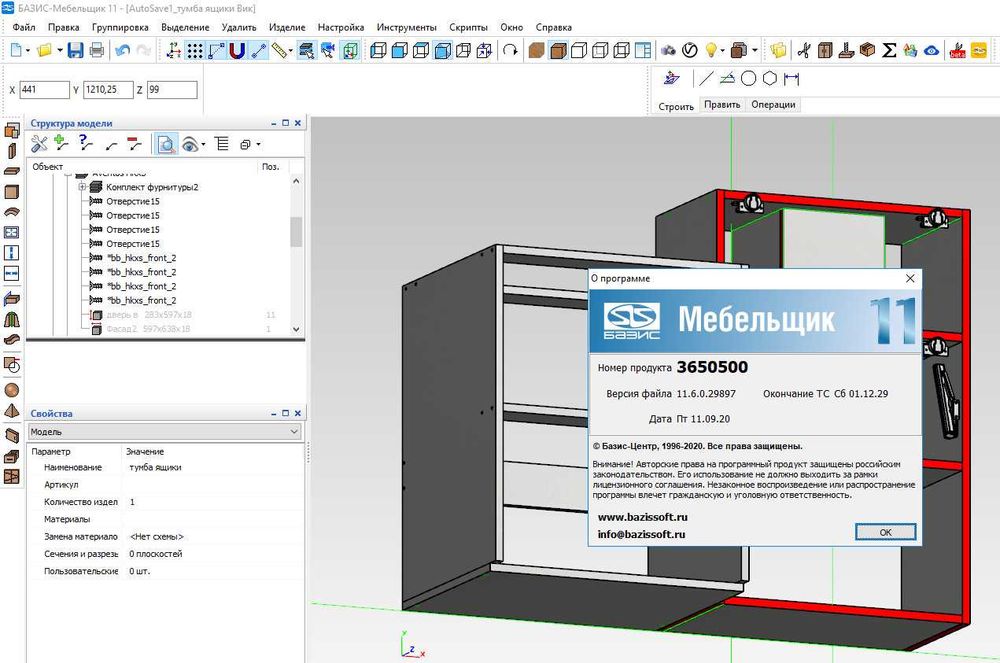
Task: Open the folder Open-file dropdown arrow
Action: (x=59, y=50)
